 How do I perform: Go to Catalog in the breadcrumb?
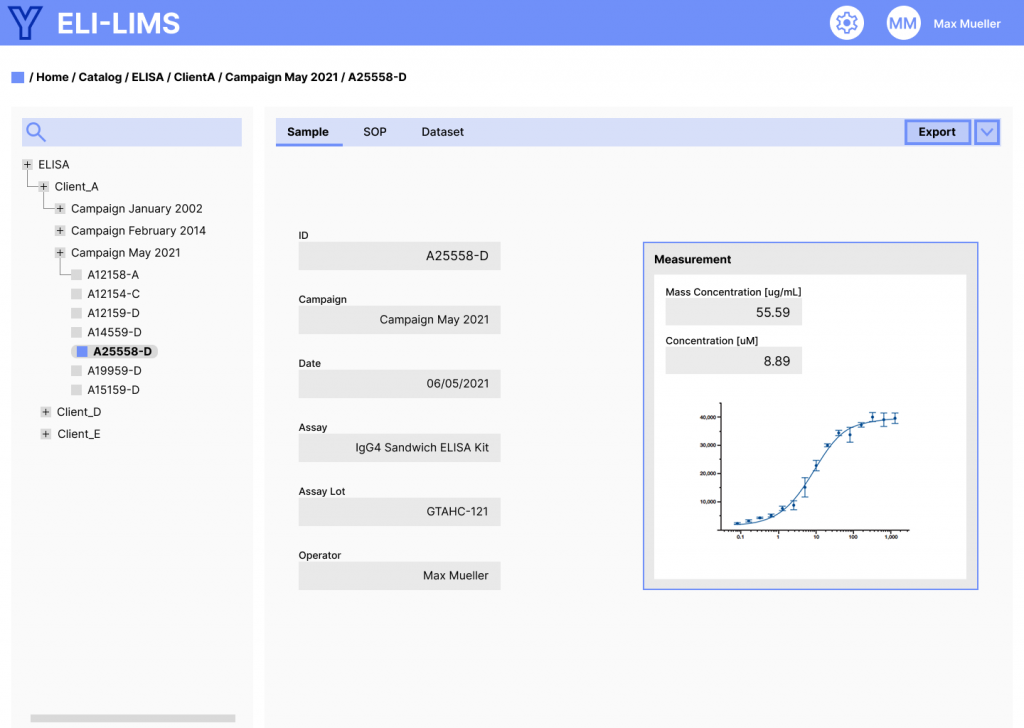click(100, 77)
